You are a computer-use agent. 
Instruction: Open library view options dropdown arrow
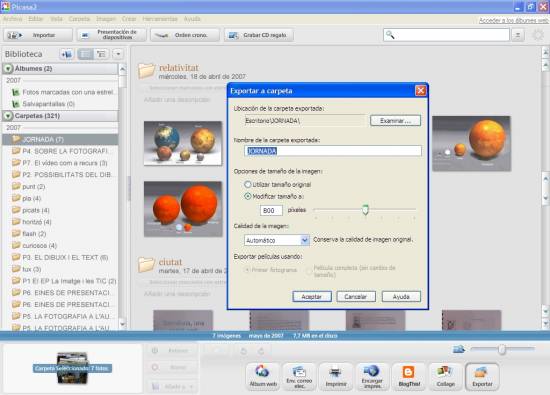118,54
